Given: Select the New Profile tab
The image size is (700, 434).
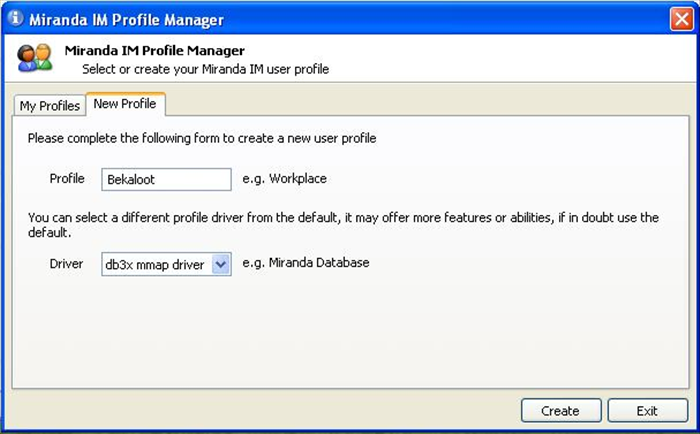Looking at the screenshot, I should [x=125, y=104].
